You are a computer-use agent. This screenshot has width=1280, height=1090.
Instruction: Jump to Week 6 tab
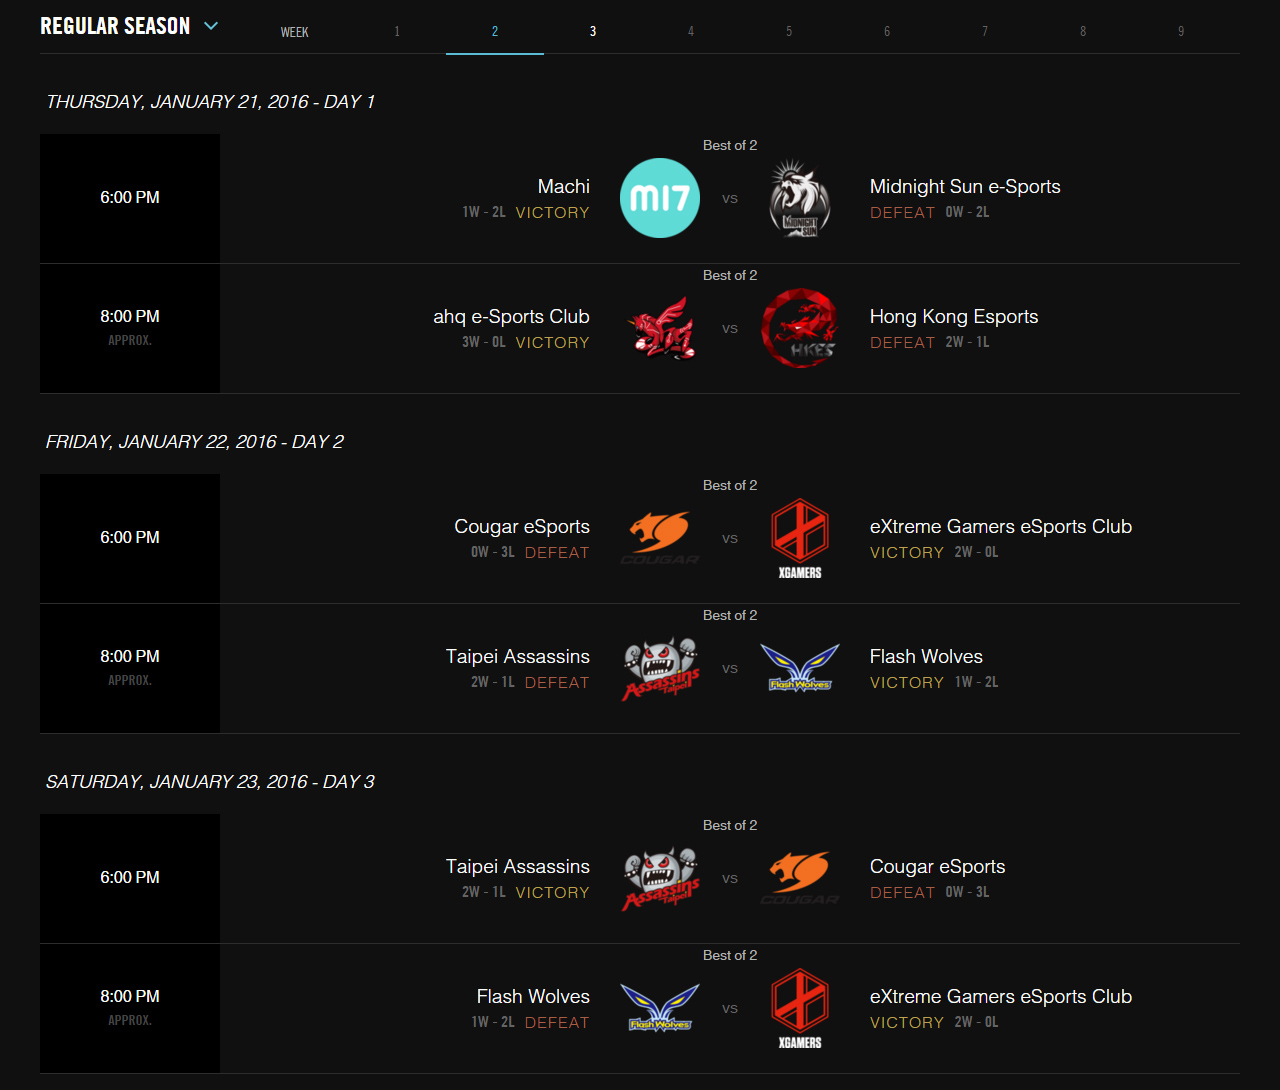(x=887, y=31)
